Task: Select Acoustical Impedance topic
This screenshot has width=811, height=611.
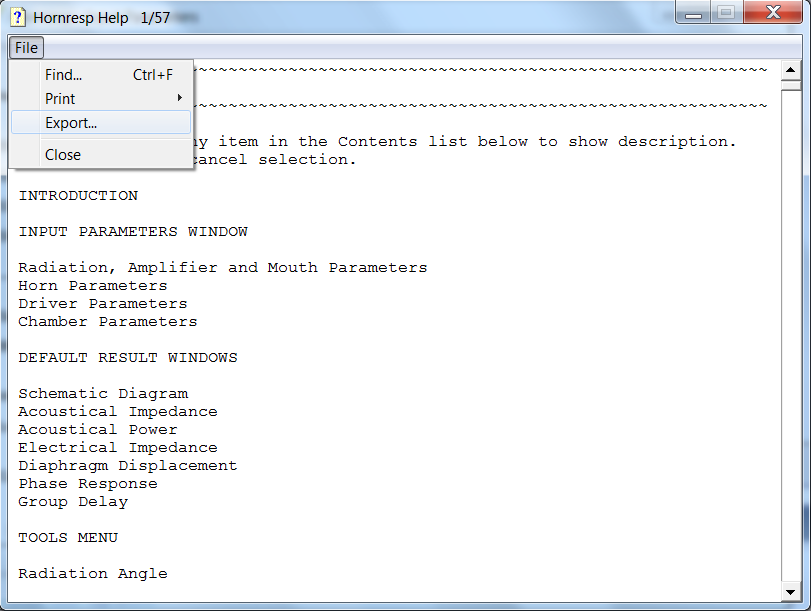Action: (x=118, y=412)
